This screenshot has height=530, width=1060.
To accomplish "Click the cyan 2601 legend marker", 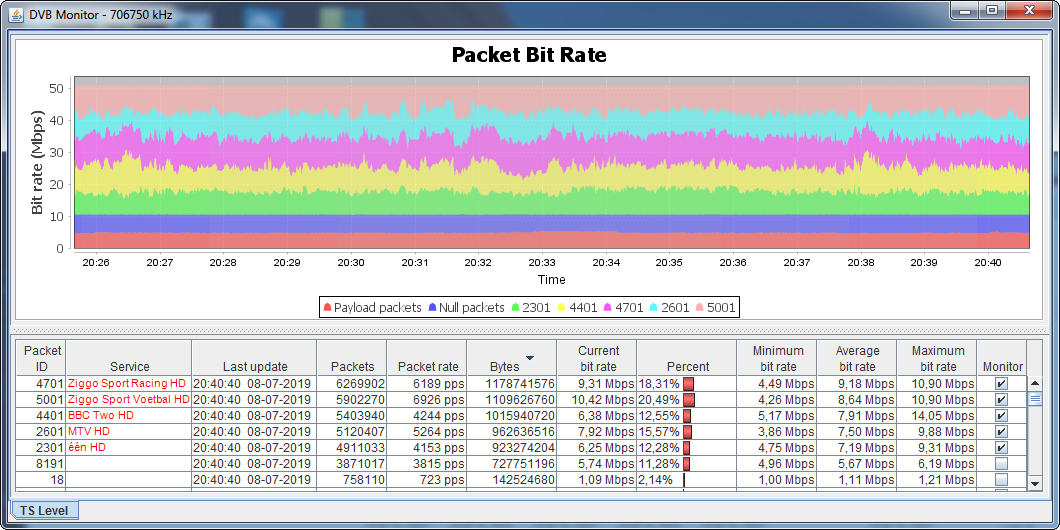I will click(655, 308).
